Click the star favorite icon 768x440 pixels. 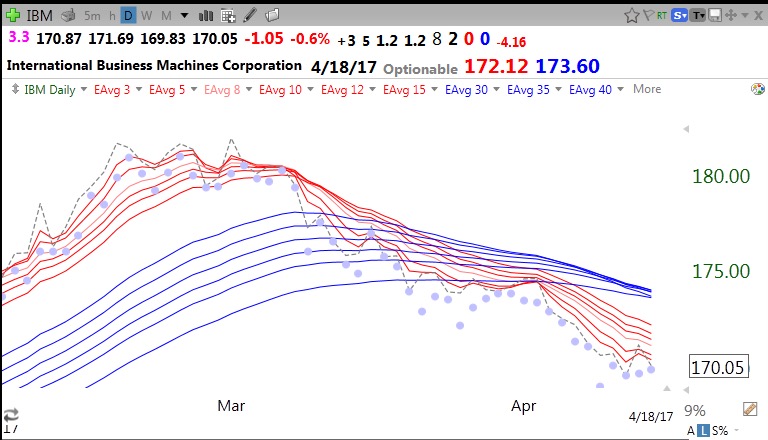(x=632, y=16)
